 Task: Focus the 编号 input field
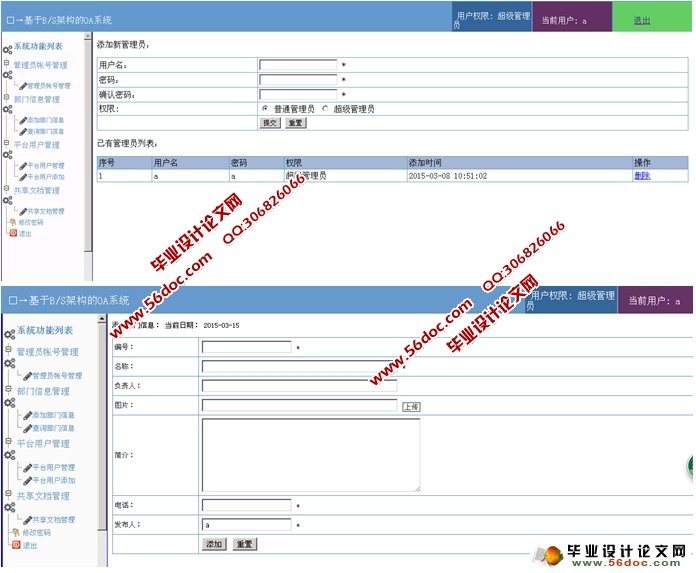[246, 347]
